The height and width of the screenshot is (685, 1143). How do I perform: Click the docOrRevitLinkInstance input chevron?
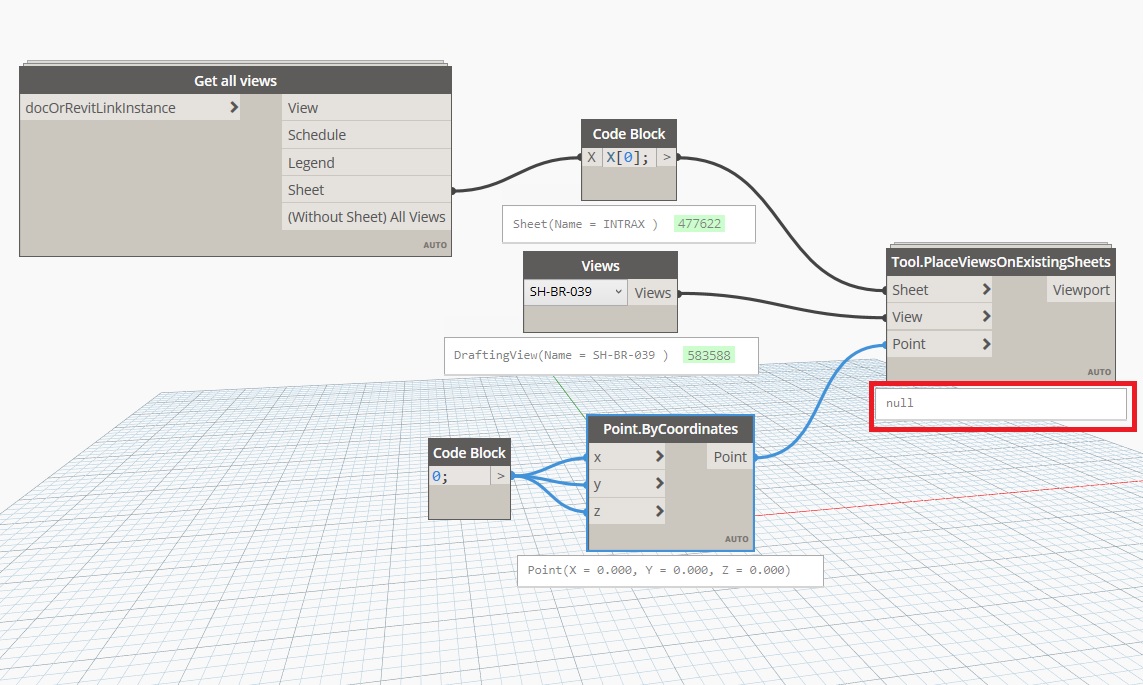[235, 107]
